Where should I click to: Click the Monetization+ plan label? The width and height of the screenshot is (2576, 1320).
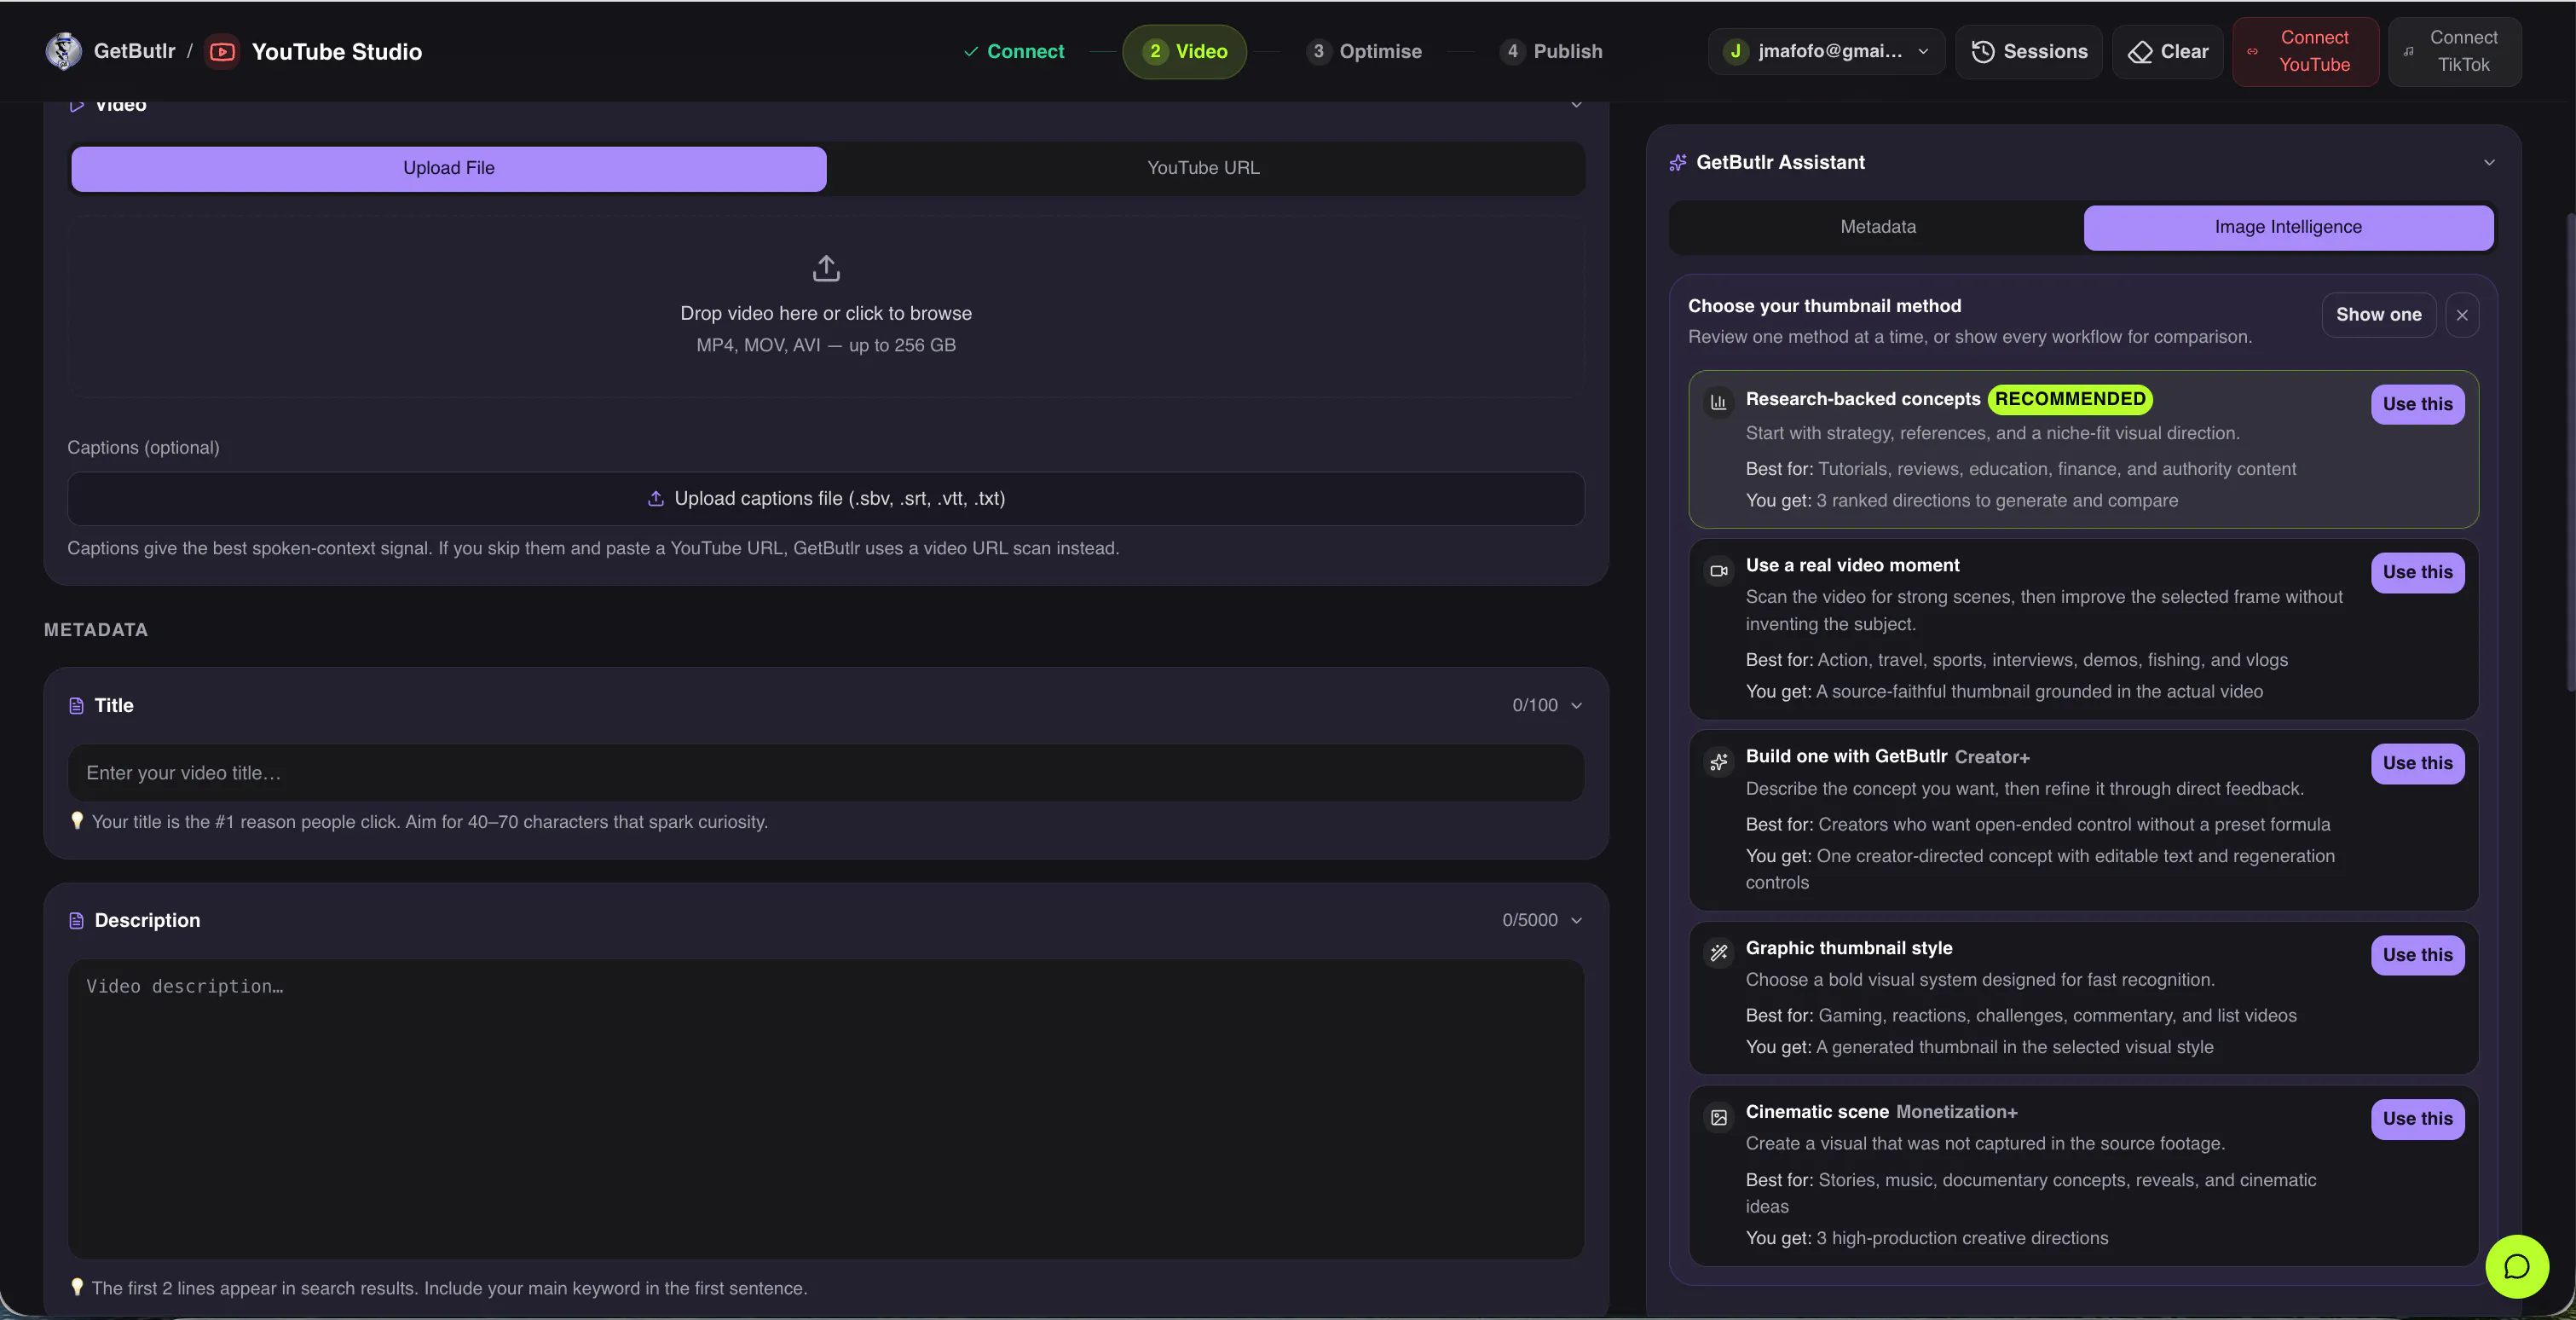(x=1956, y=1112)
